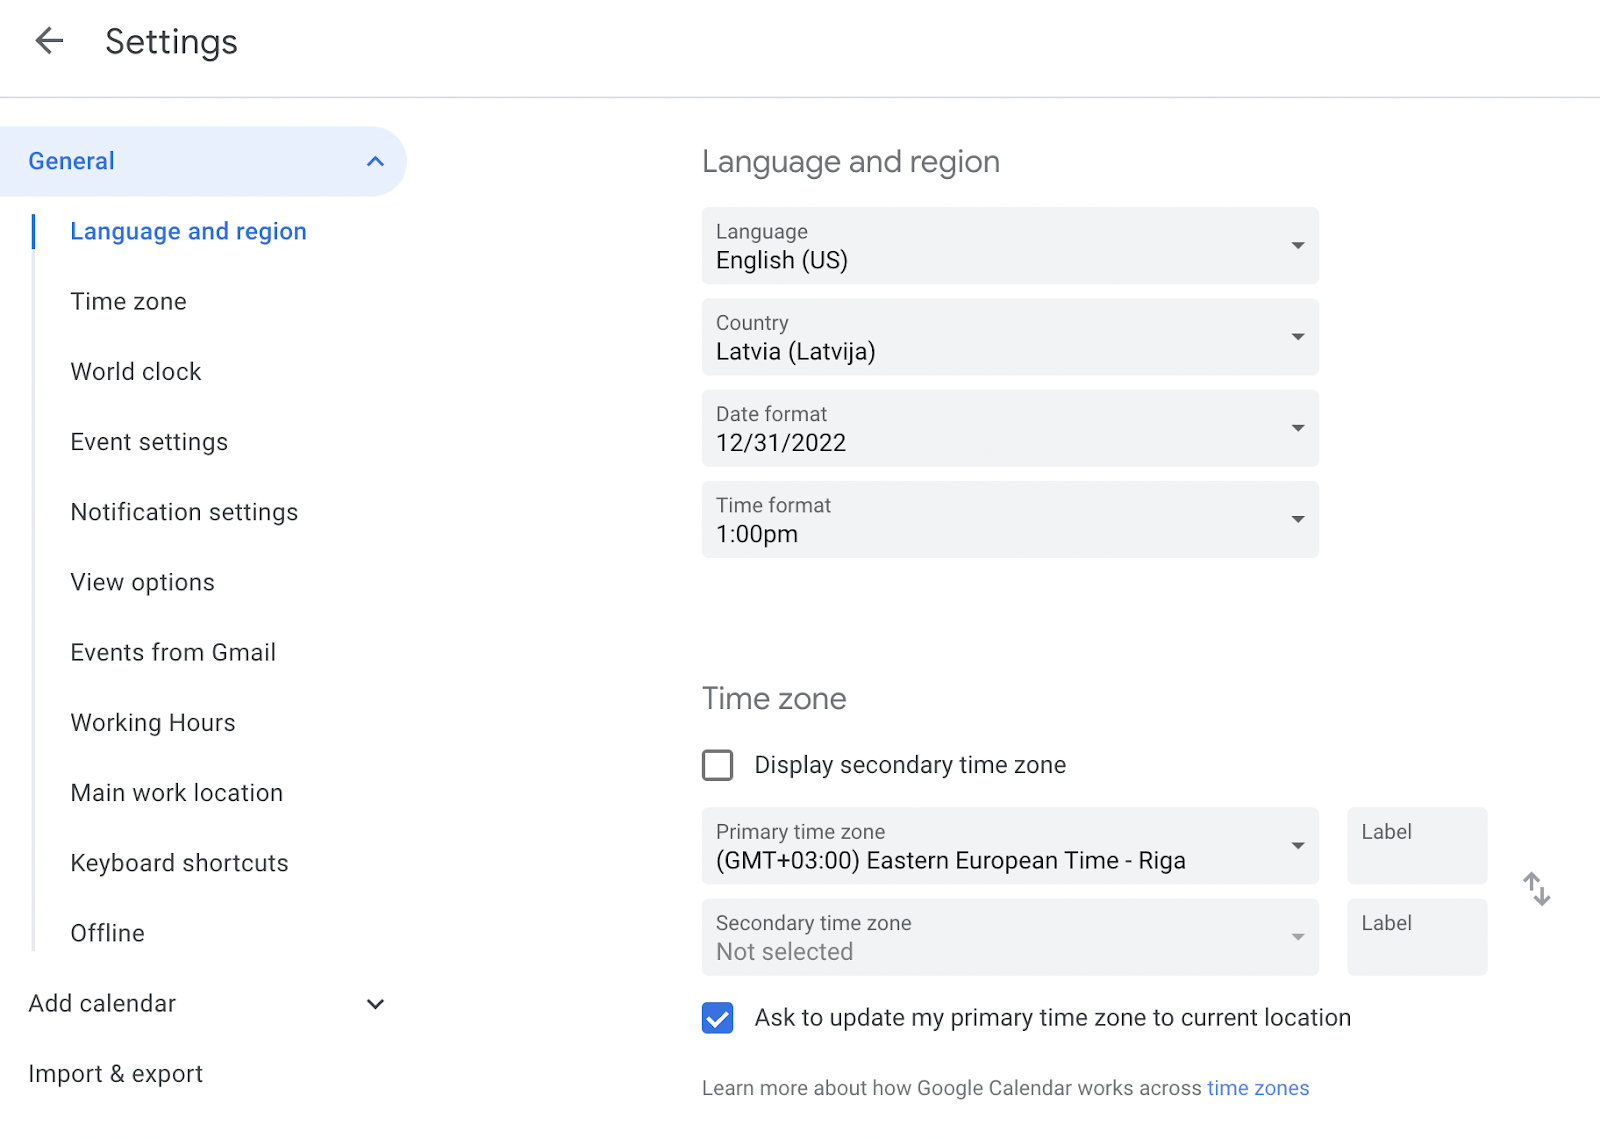Uncheck Ask to update primary time zone
1600x1139 pixels.
tap(717, 1018)
